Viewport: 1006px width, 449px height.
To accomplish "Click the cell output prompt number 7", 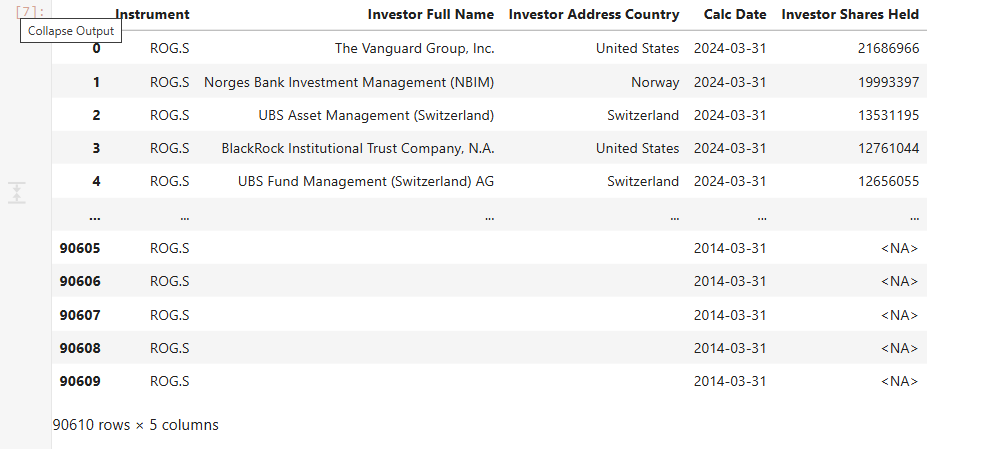I will [x=26, y=11].
